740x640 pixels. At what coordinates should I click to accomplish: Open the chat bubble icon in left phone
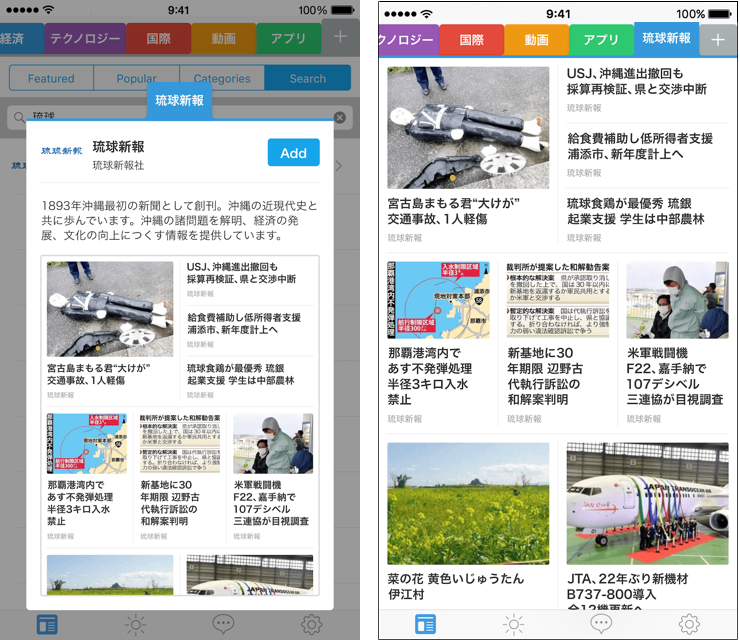pyautogui.click(x=223, y=624)
